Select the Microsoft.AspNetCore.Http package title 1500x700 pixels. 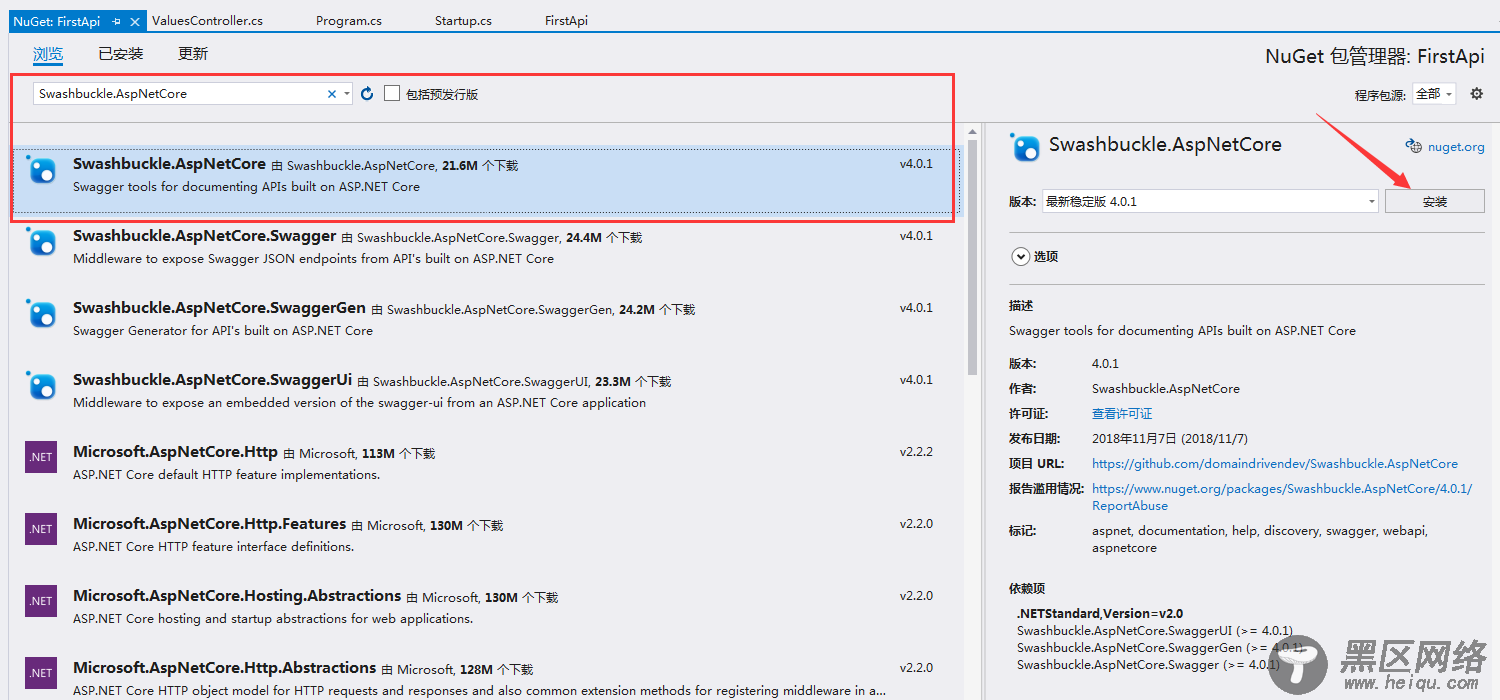(x=175, y=452)
